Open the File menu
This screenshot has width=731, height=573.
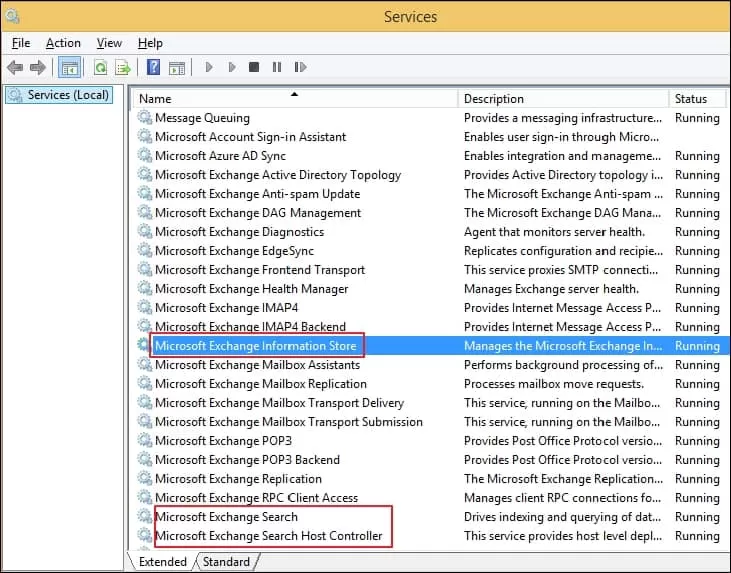21,43
